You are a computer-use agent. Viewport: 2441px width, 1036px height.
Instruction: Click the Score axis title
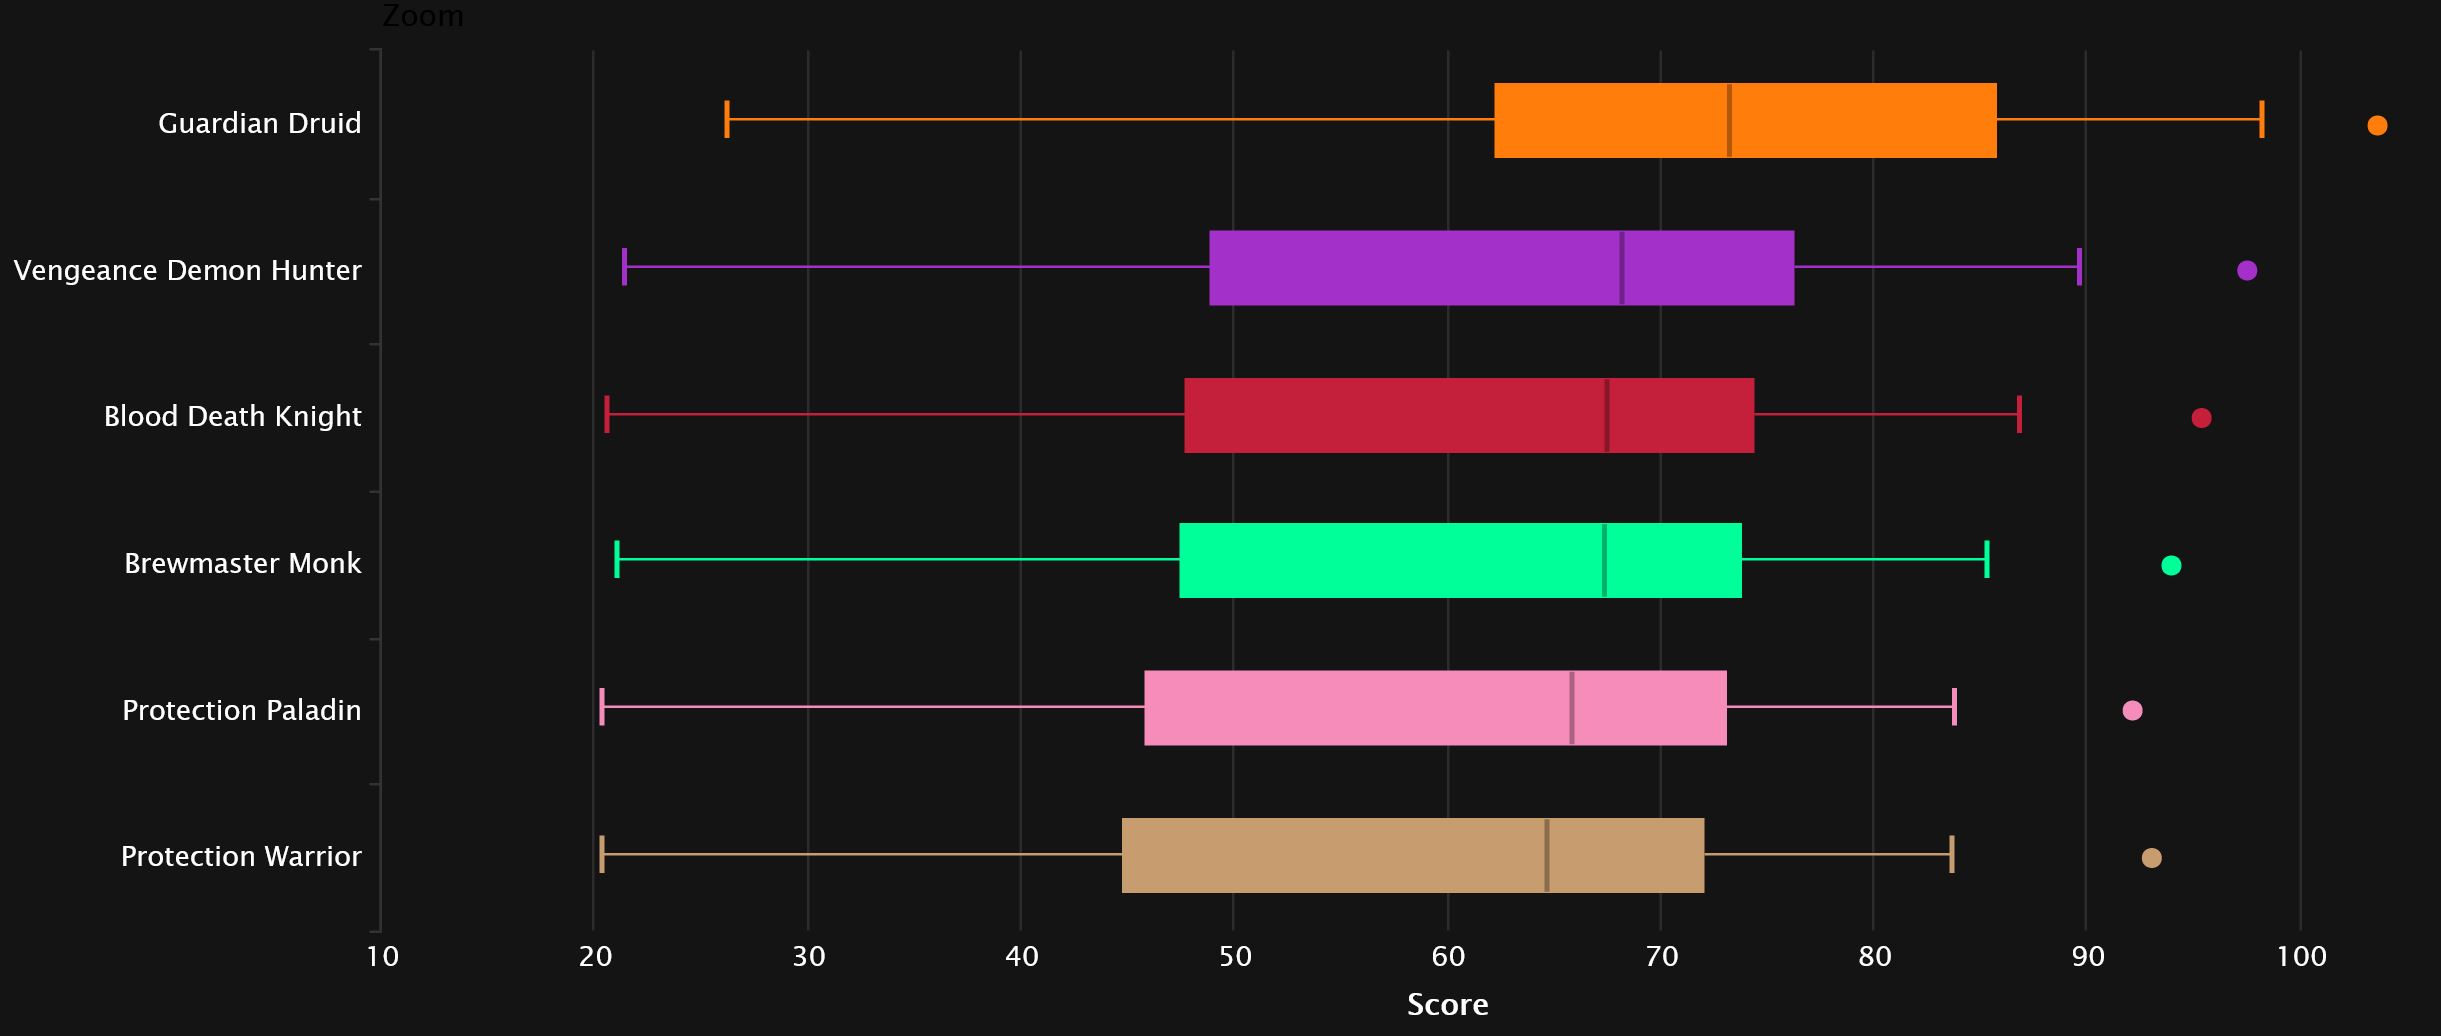(x=1447, y=1005)
